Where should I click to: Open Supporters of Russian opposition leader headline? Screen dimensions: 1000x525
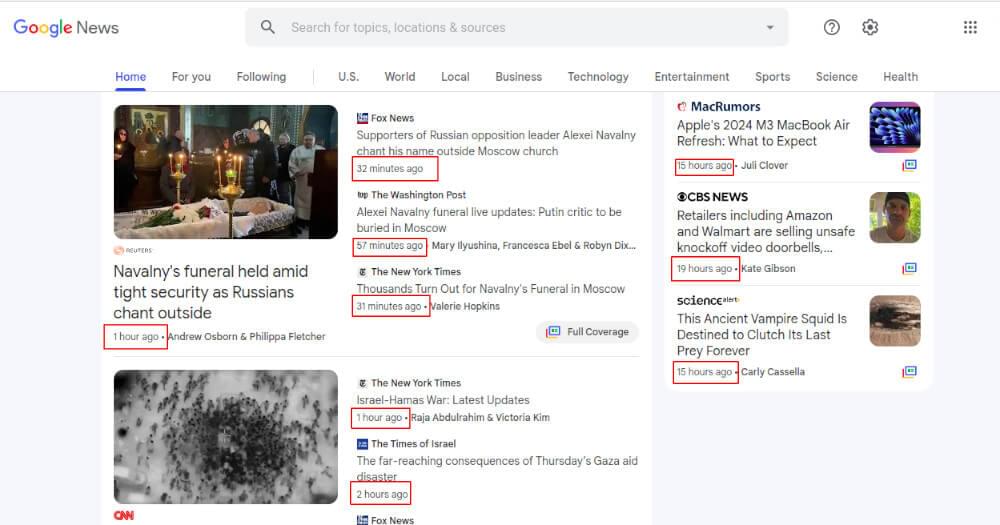496,143
